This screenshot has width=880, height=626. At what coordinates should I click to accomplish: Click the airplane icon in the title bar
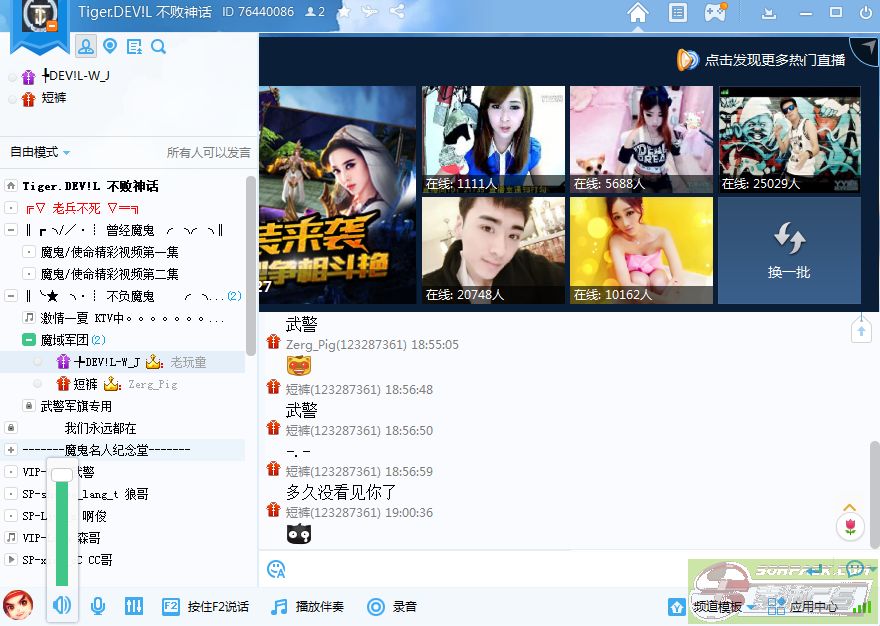click(370, 11)
